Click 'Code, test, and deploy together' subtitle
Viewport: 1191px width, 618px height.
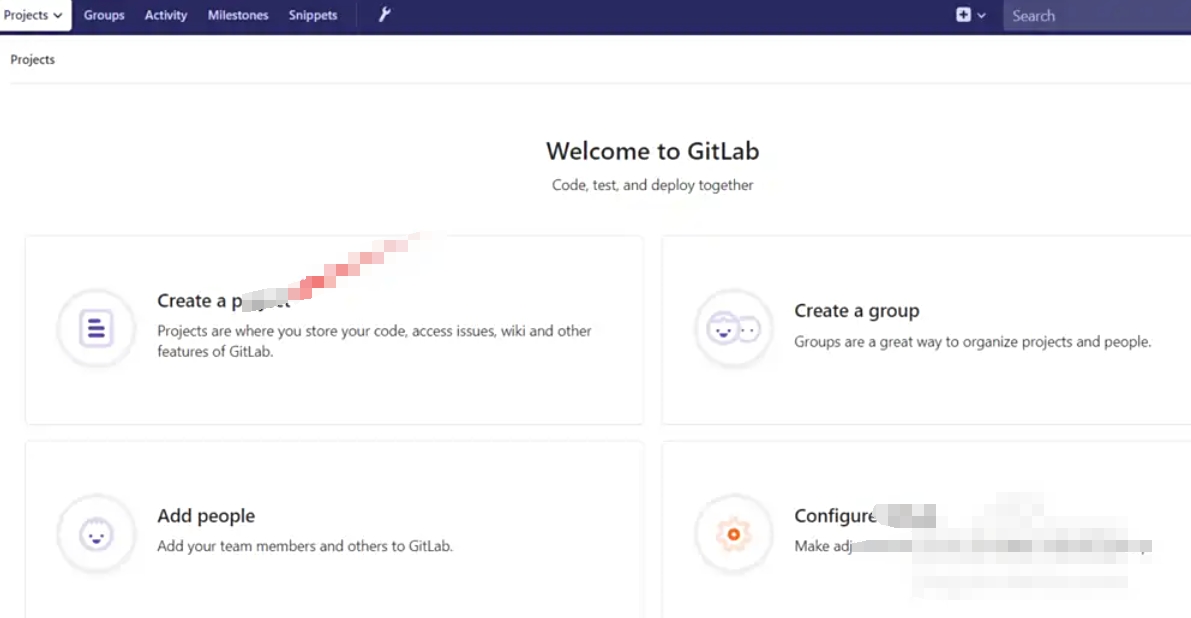pos(652,185)
